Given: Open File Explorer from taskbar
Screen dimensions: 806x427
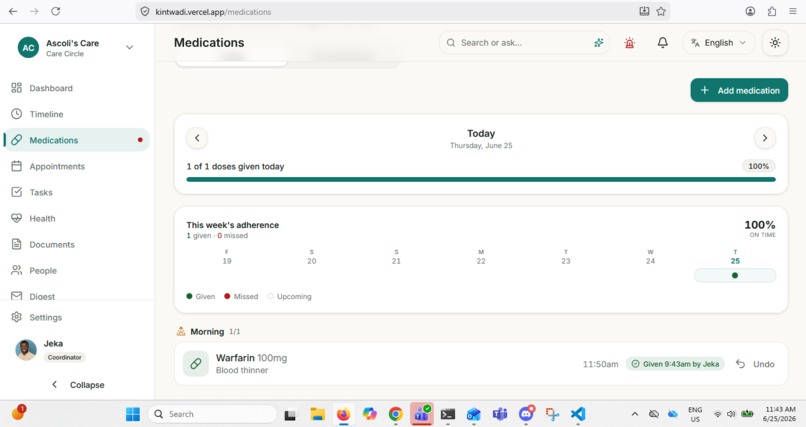Looking at the screenshot, I should [x=318, y=414].
